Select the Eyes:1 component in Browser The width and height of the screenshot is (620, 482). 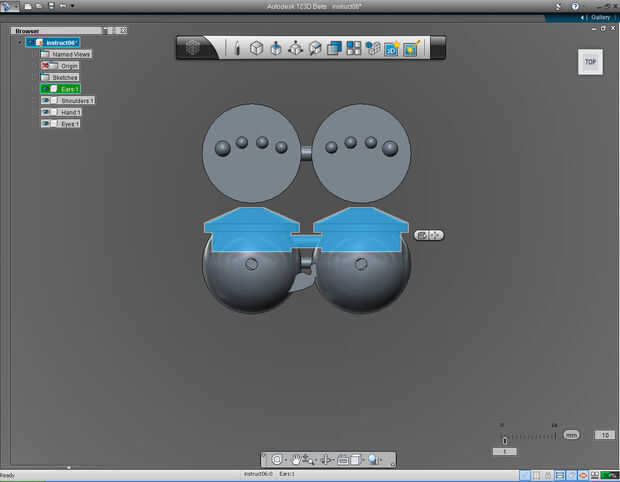coord(60,124)
